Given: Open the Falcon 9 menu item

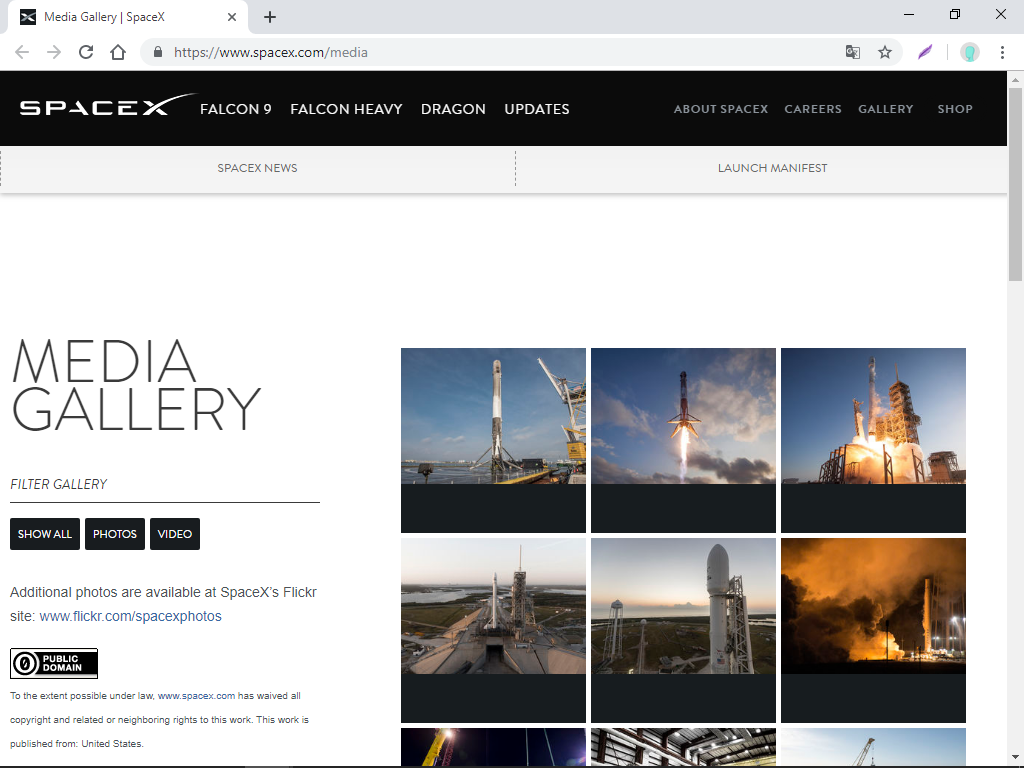Looking at the screenshot, I should pyautogui.click(x=236, y=109).
